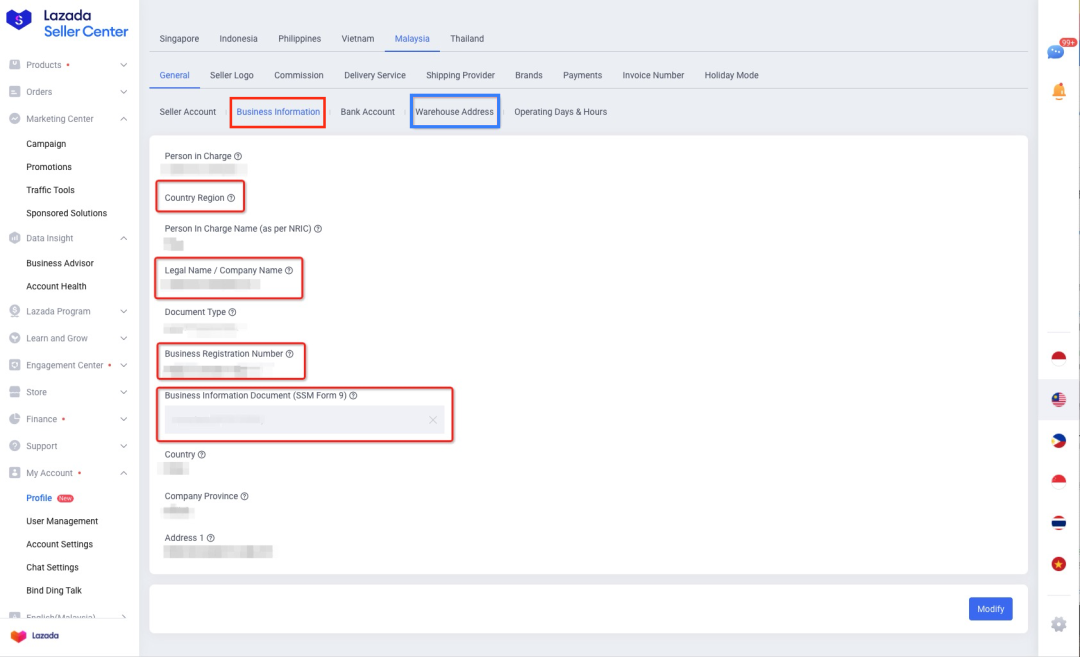Remove the uploaded SSM Form 9 document
This screenshot has width=1080, height=657.
(x=433, y=420)
